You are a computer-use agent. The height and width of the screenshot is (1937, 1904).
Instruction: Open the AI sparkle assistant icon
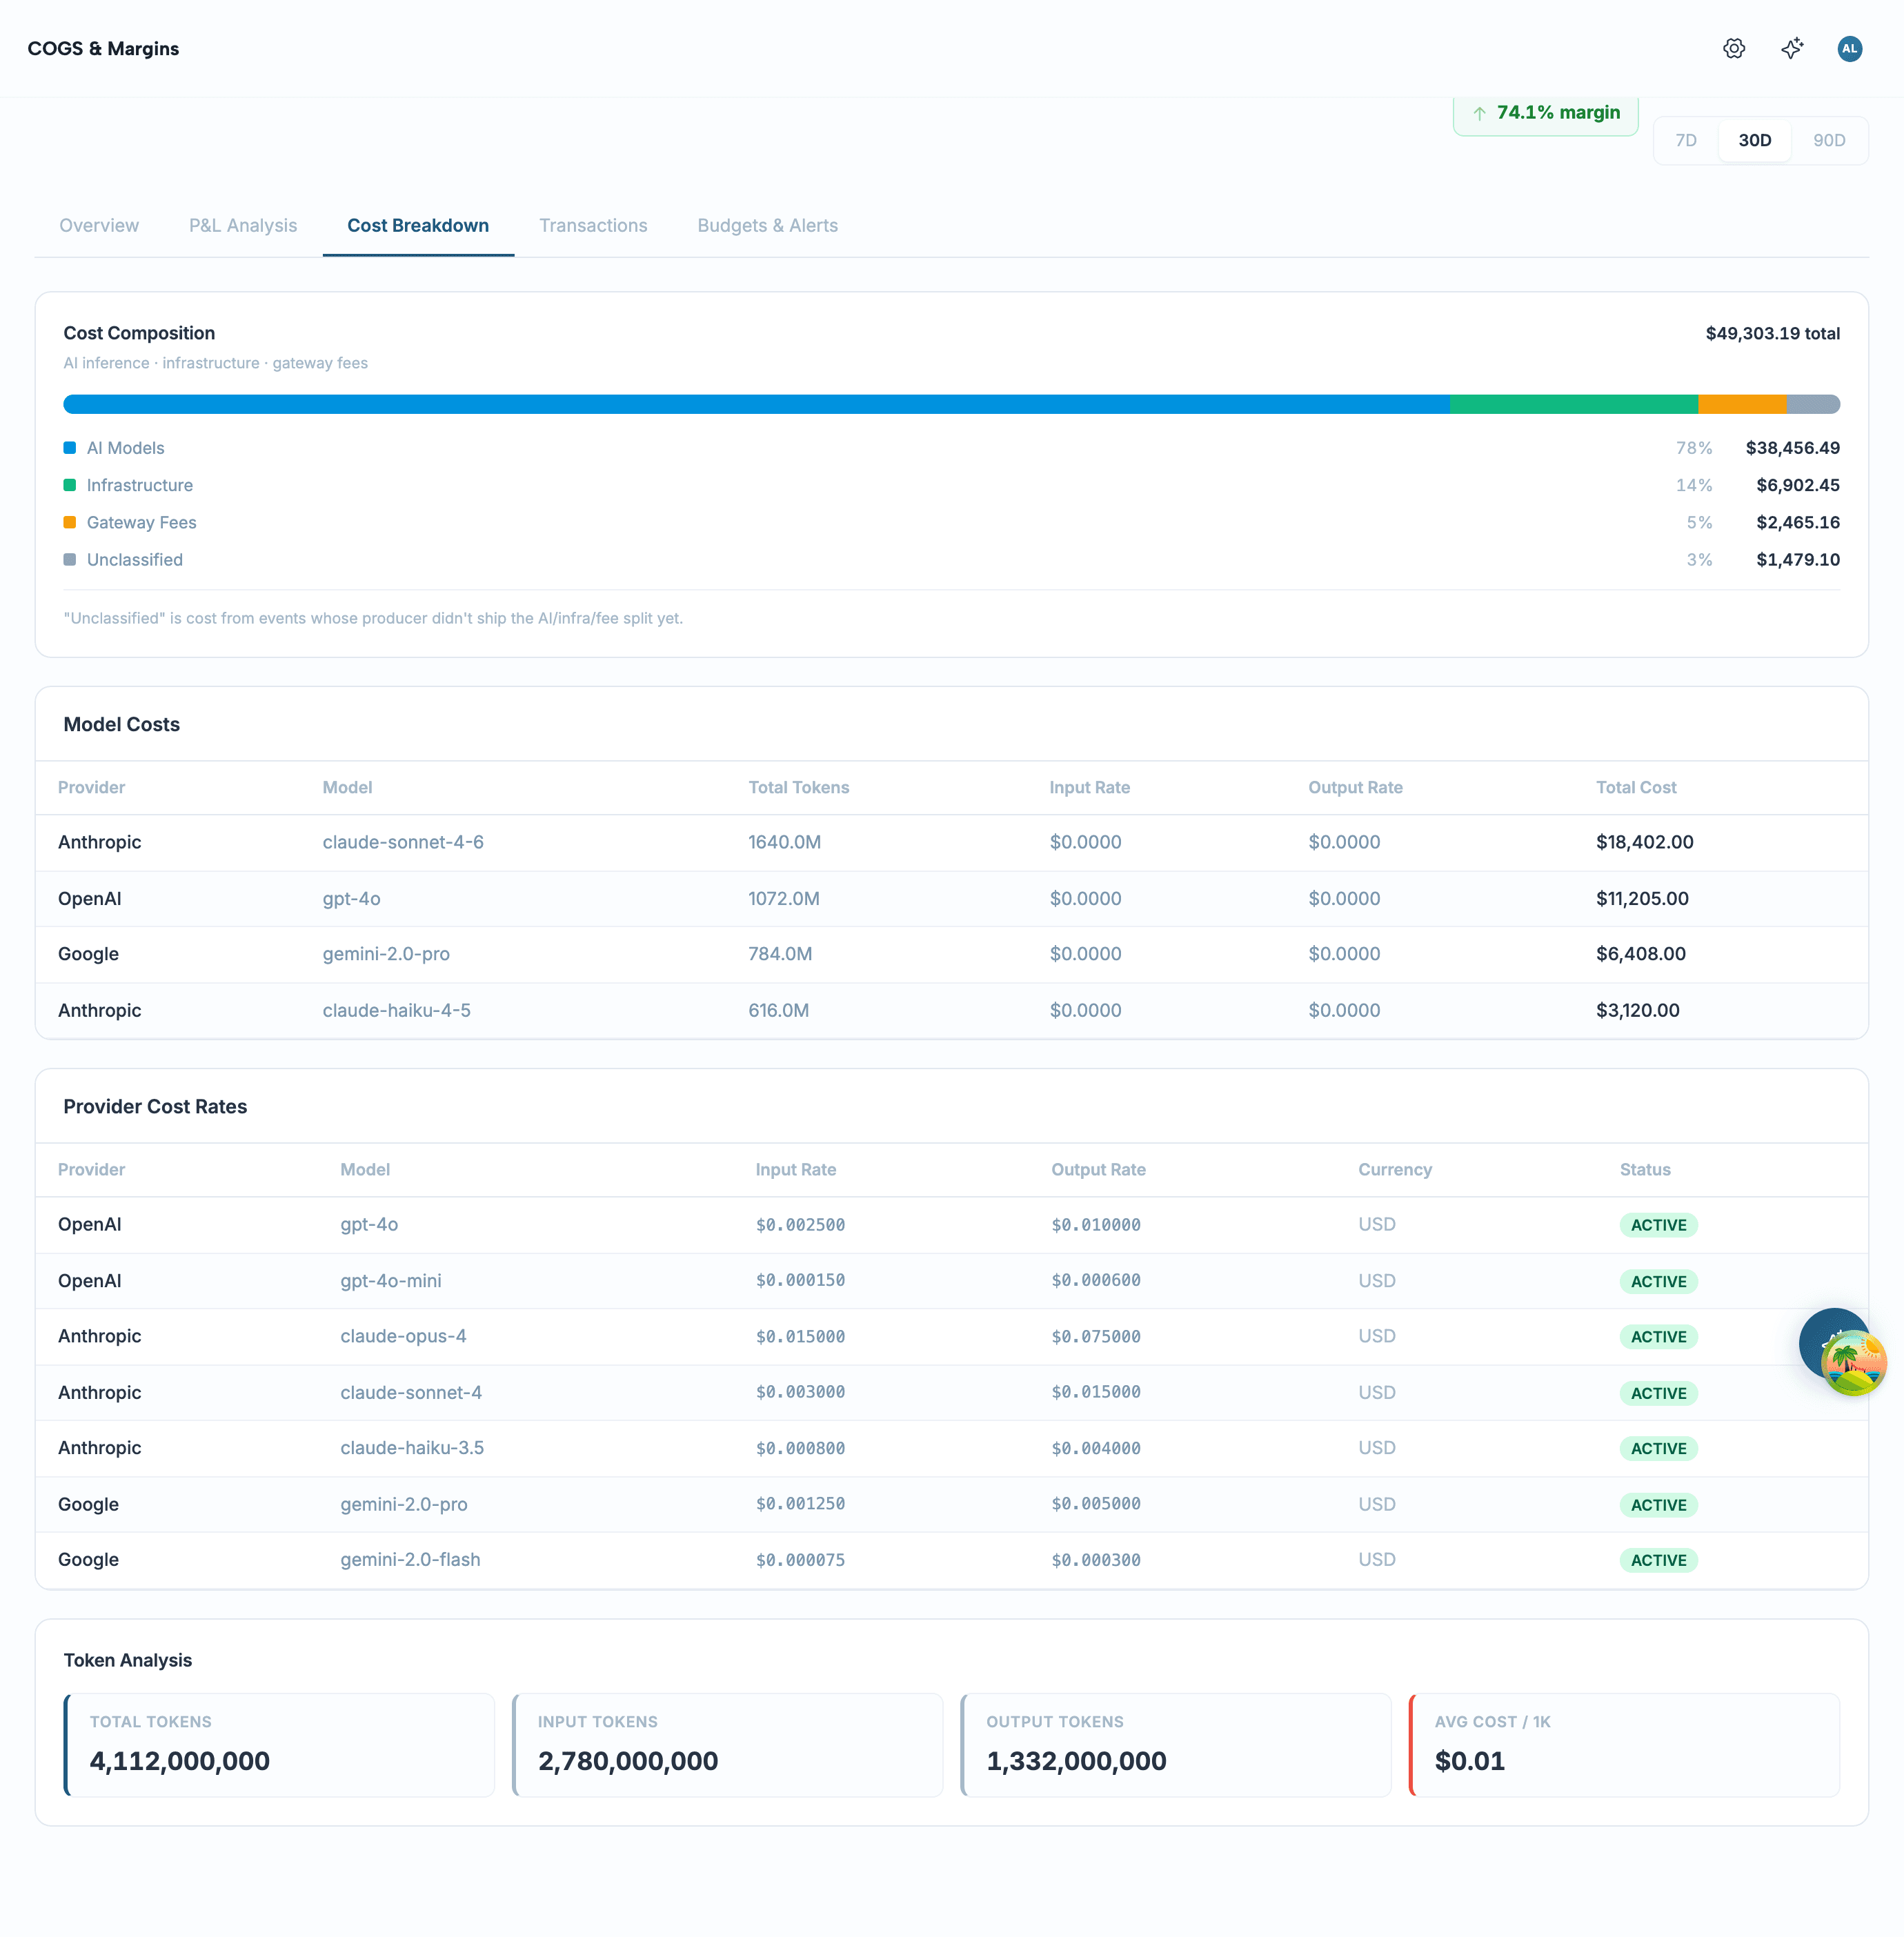click(x=1792, y=48)
